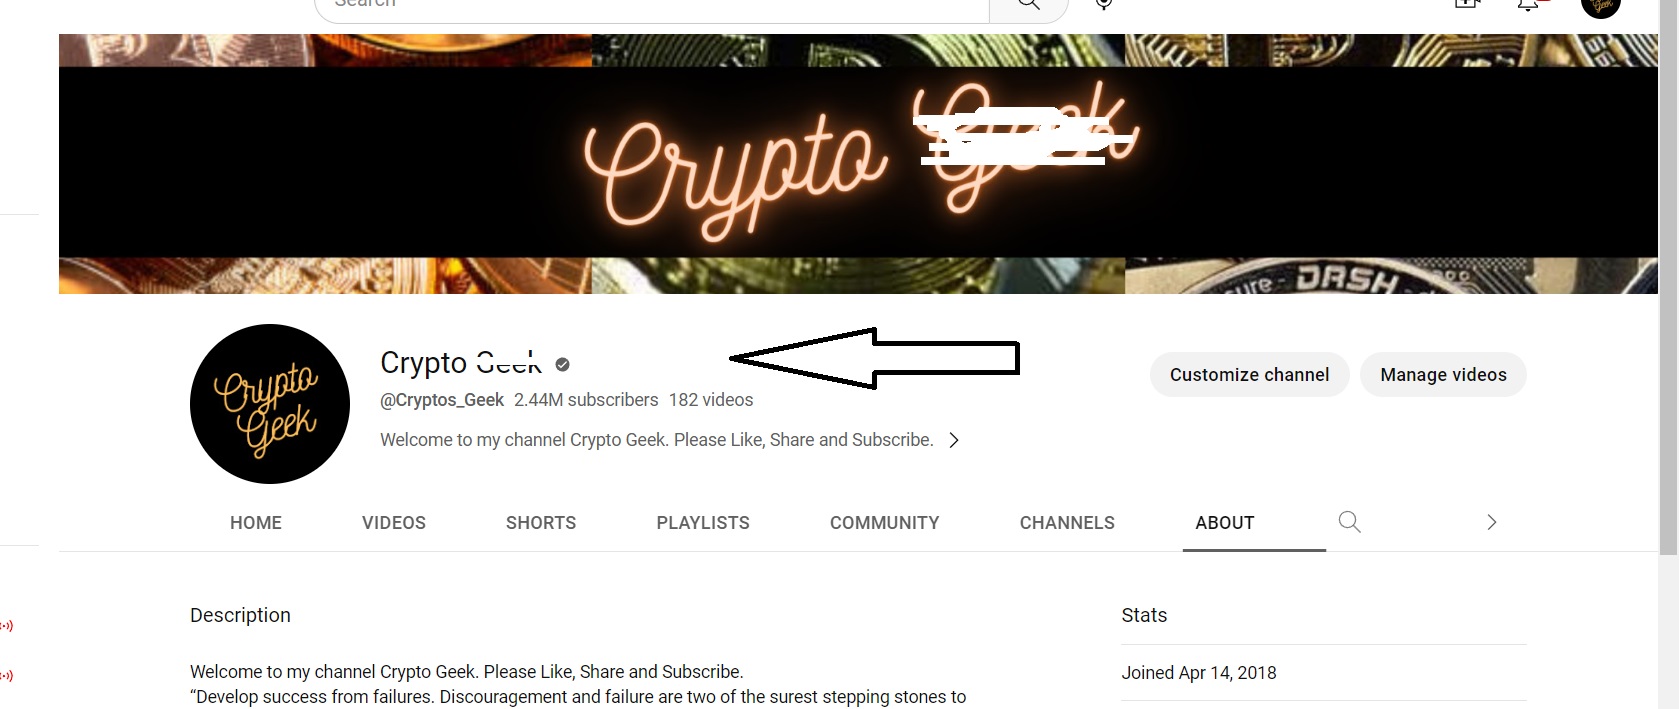Image resolution: width=1679 pixels, height=709 pixels.
Task: Click Manage videos button
Action: [x=1443, y=375]
